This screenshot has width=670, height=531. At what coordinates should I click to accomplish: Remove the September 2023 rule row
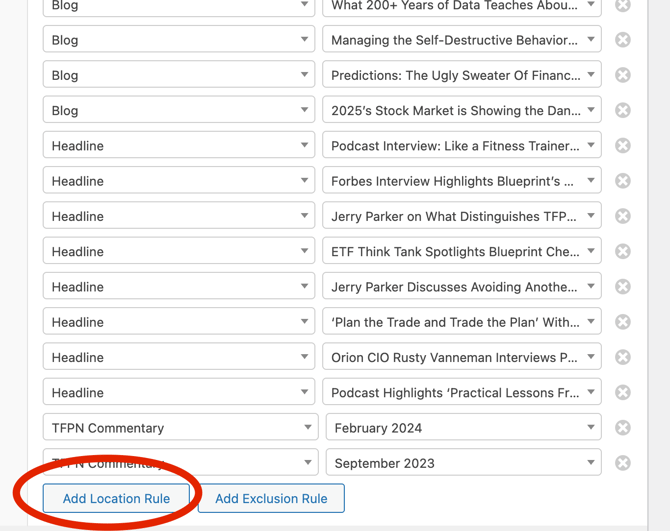click(x=622, y=463)
